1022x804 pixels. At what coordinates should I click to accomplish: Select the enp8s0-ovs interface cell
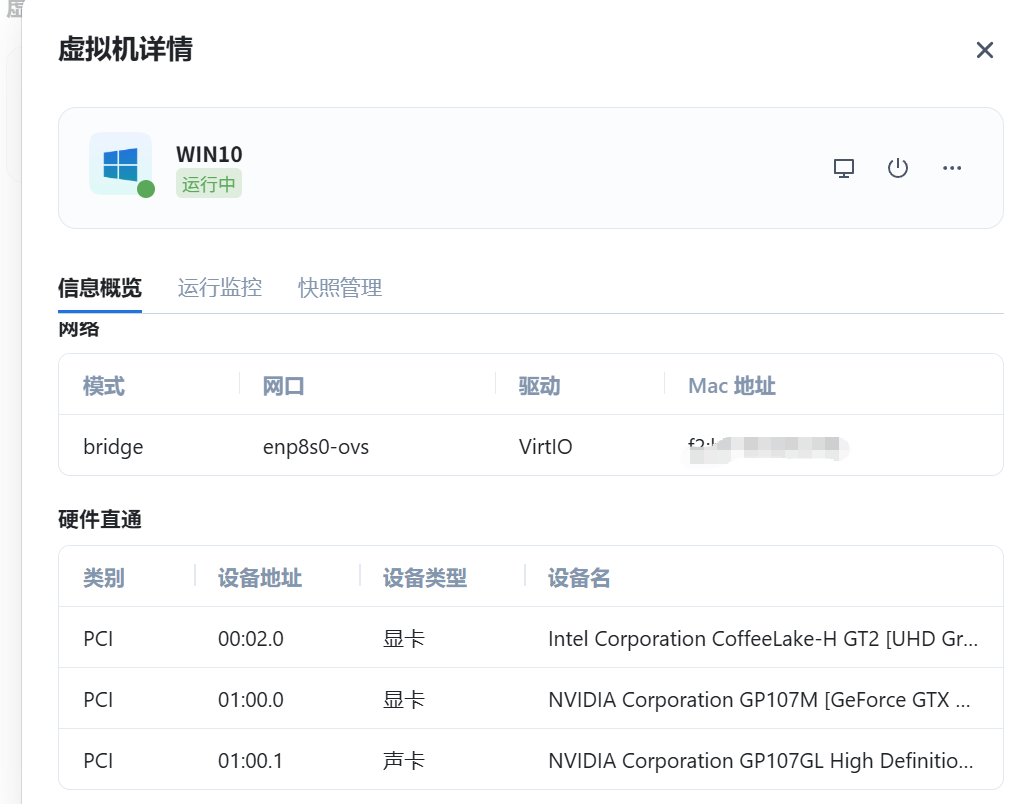point(315,447)
